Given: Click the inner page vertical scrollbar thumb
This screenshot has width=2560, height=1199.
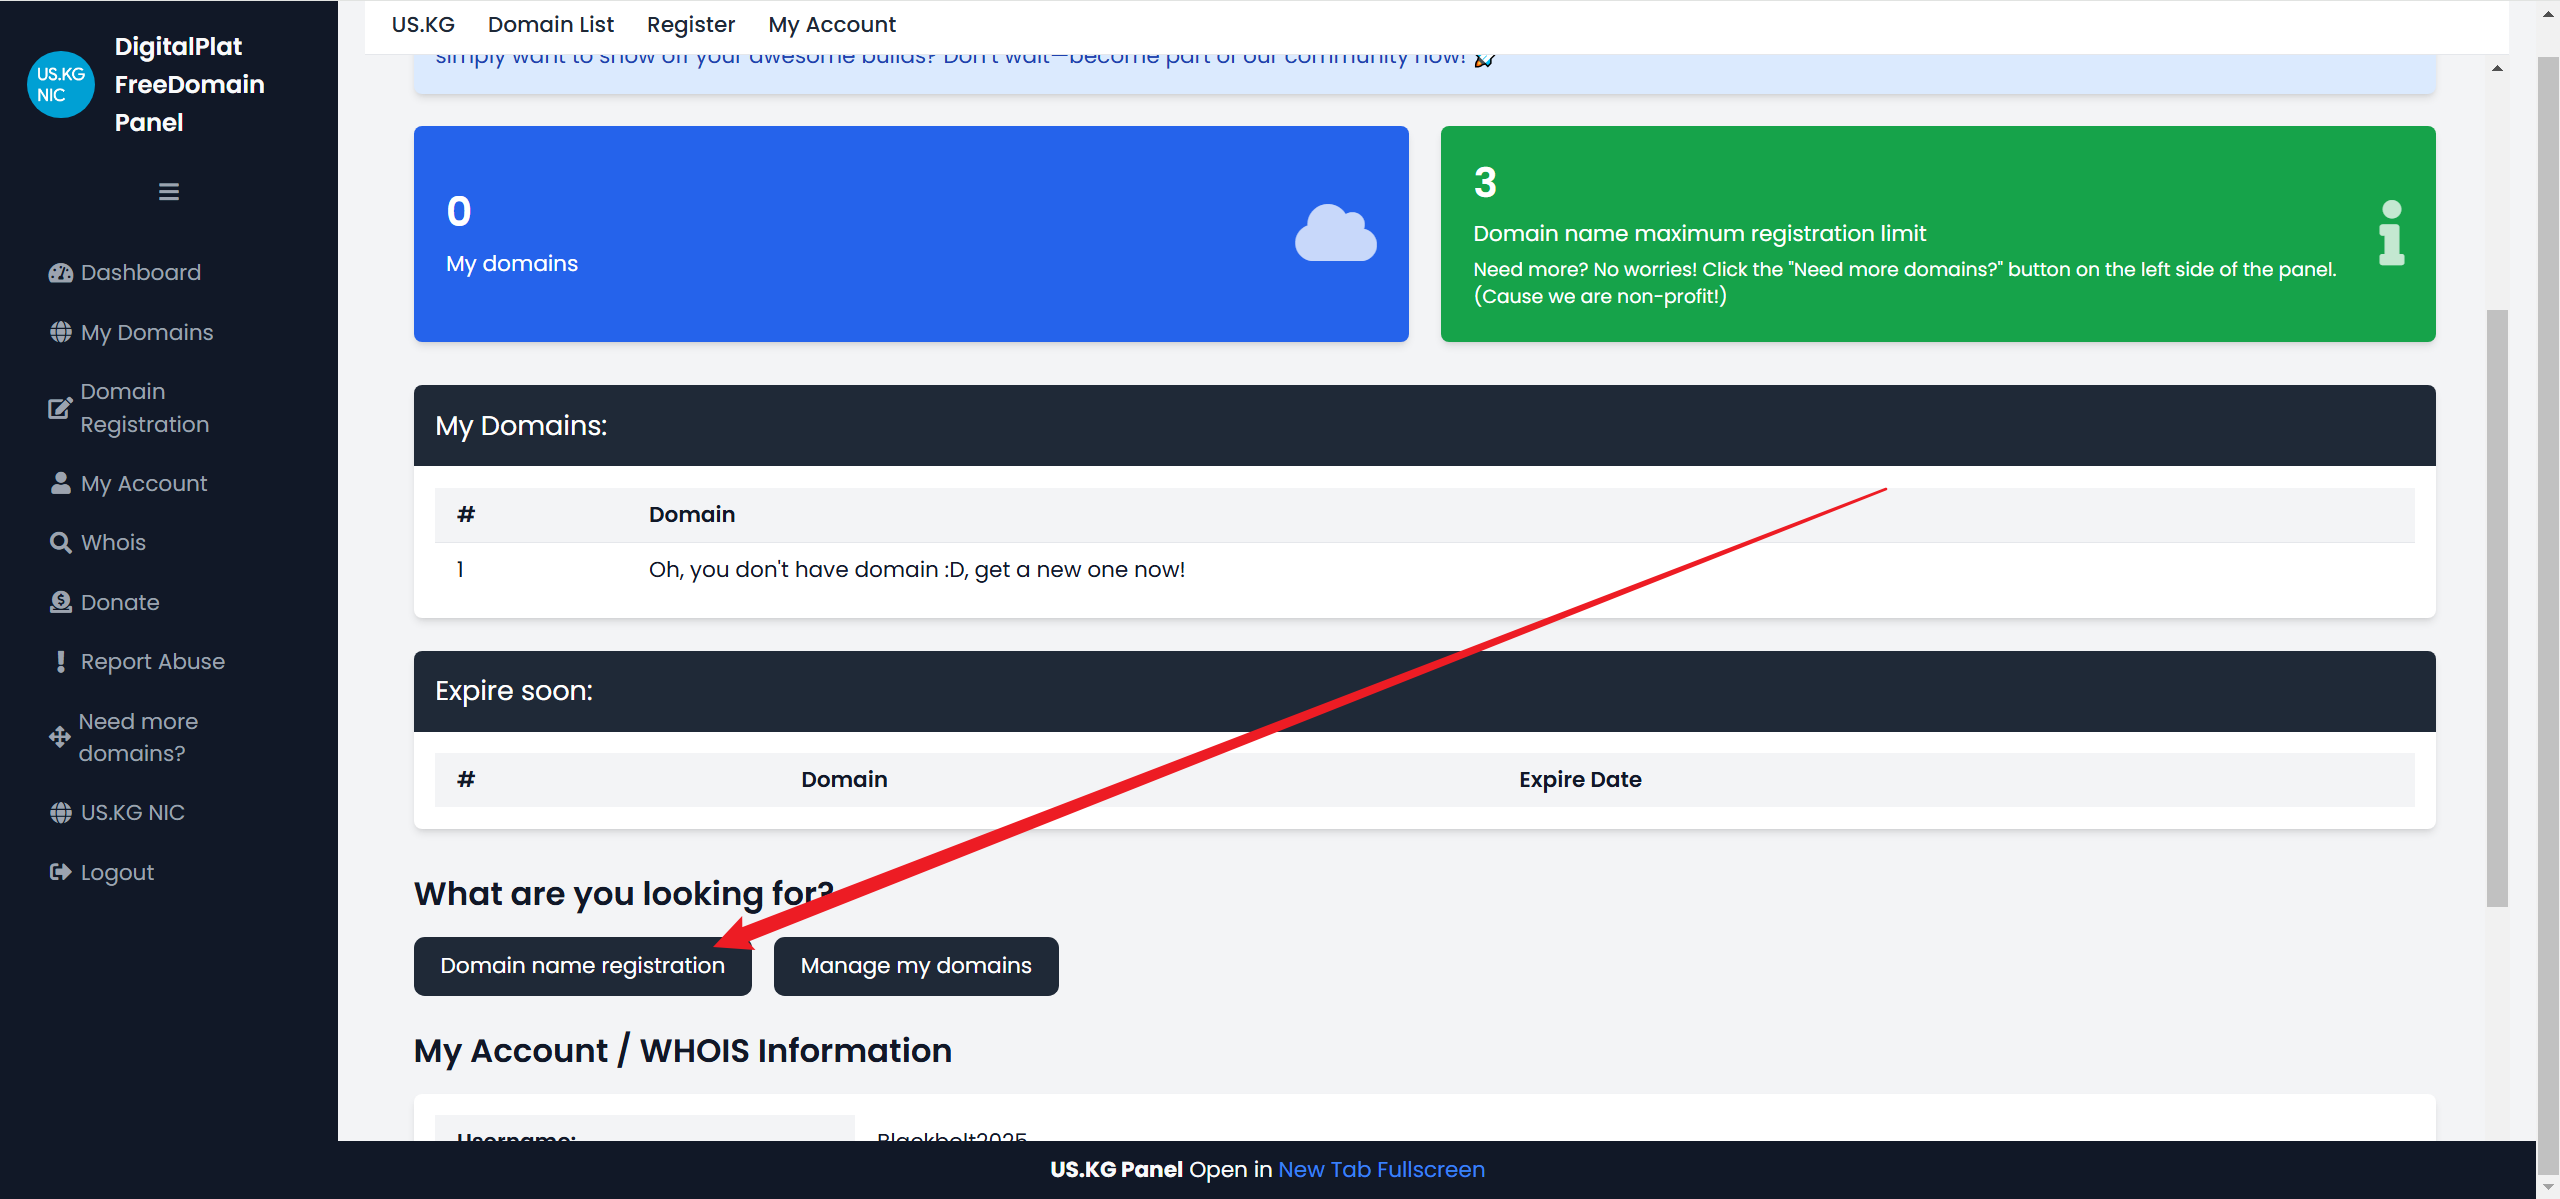Looking at the screenshot, I should 2497,608.
